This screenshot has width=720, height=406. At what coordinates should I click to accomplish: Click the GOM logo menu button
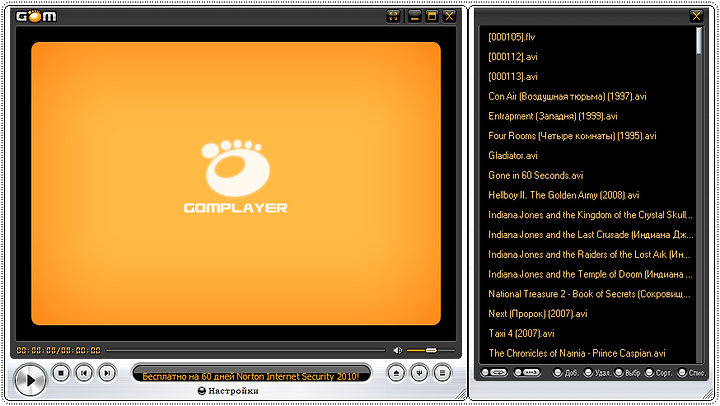[x=36, y=17]
